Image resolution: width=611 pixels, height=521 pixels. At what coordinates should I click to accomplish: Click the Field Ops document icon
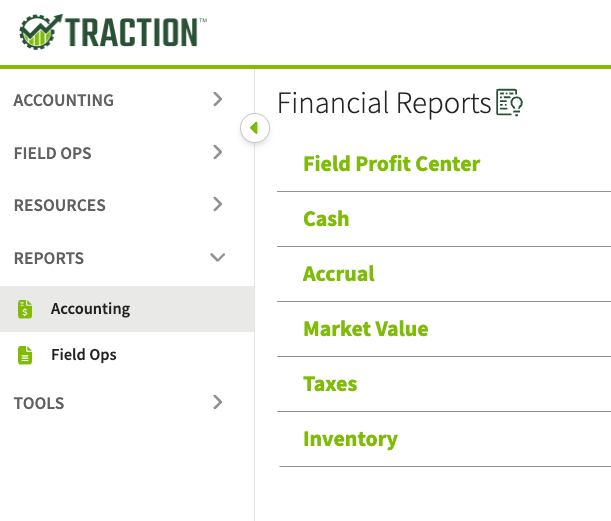coord(25,355)
